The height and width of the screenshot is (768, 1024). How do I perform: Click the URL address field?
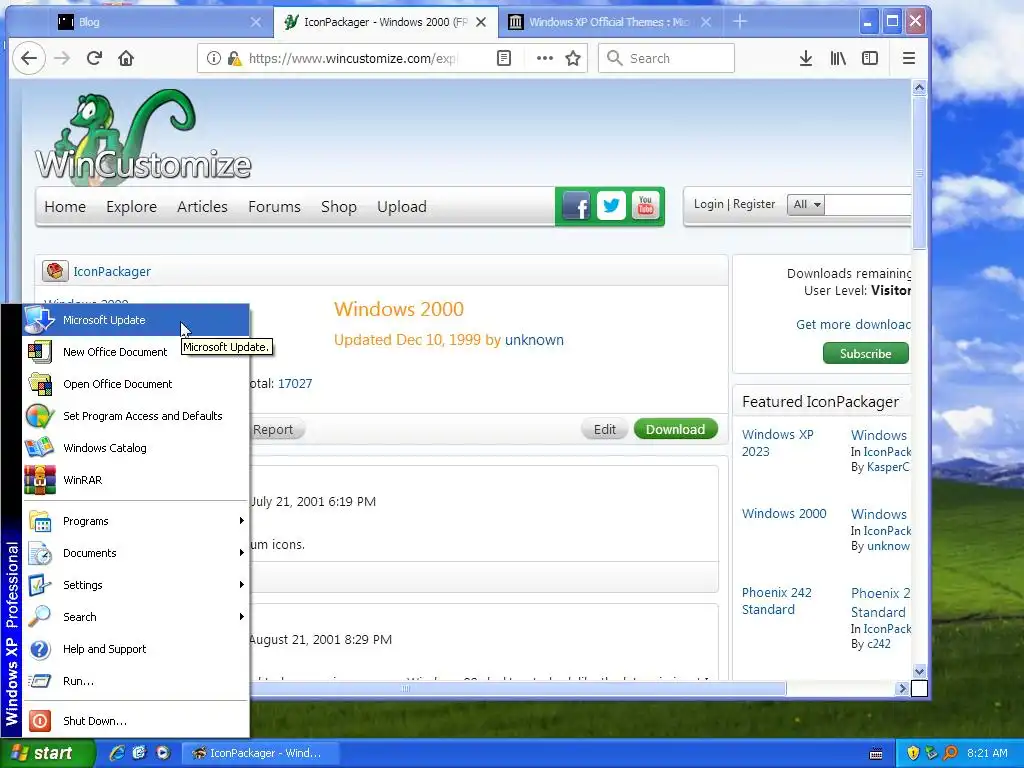(x=353, y=58)
